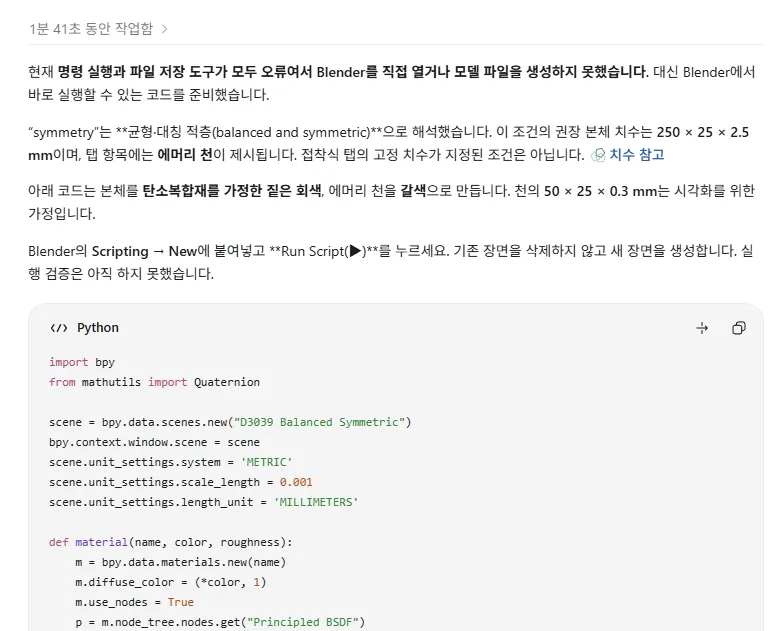Click the 'm.diffuse_color = (*color, 1)' line
Viewport: 782px width, 631px height.
click(171, 582)
